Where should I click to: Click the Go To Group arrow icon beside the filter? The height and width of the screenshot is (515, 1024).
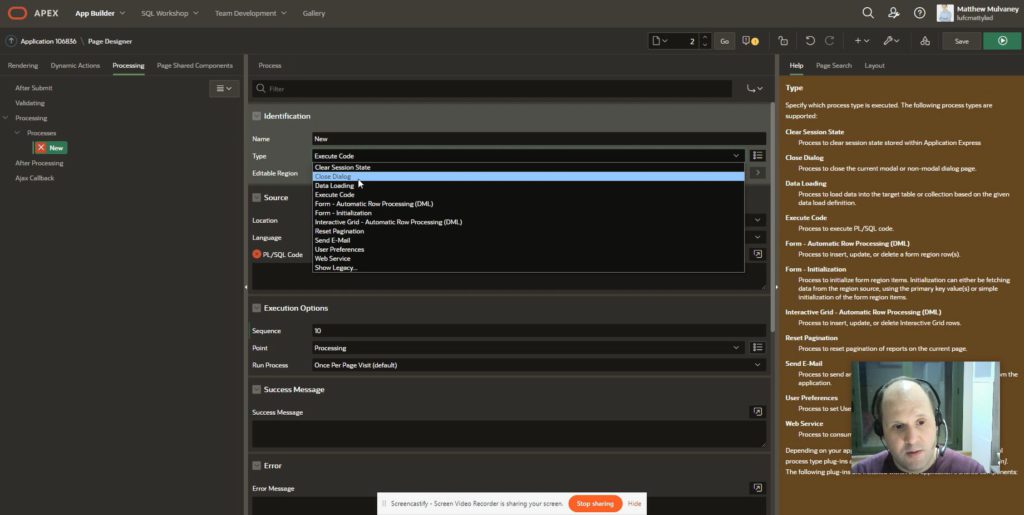pos(754,89)
